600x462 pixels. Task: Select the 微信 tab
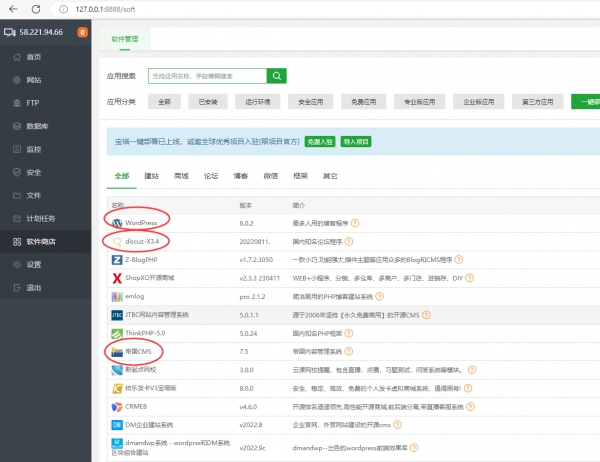pyautogui.click(x=271, y=176)
